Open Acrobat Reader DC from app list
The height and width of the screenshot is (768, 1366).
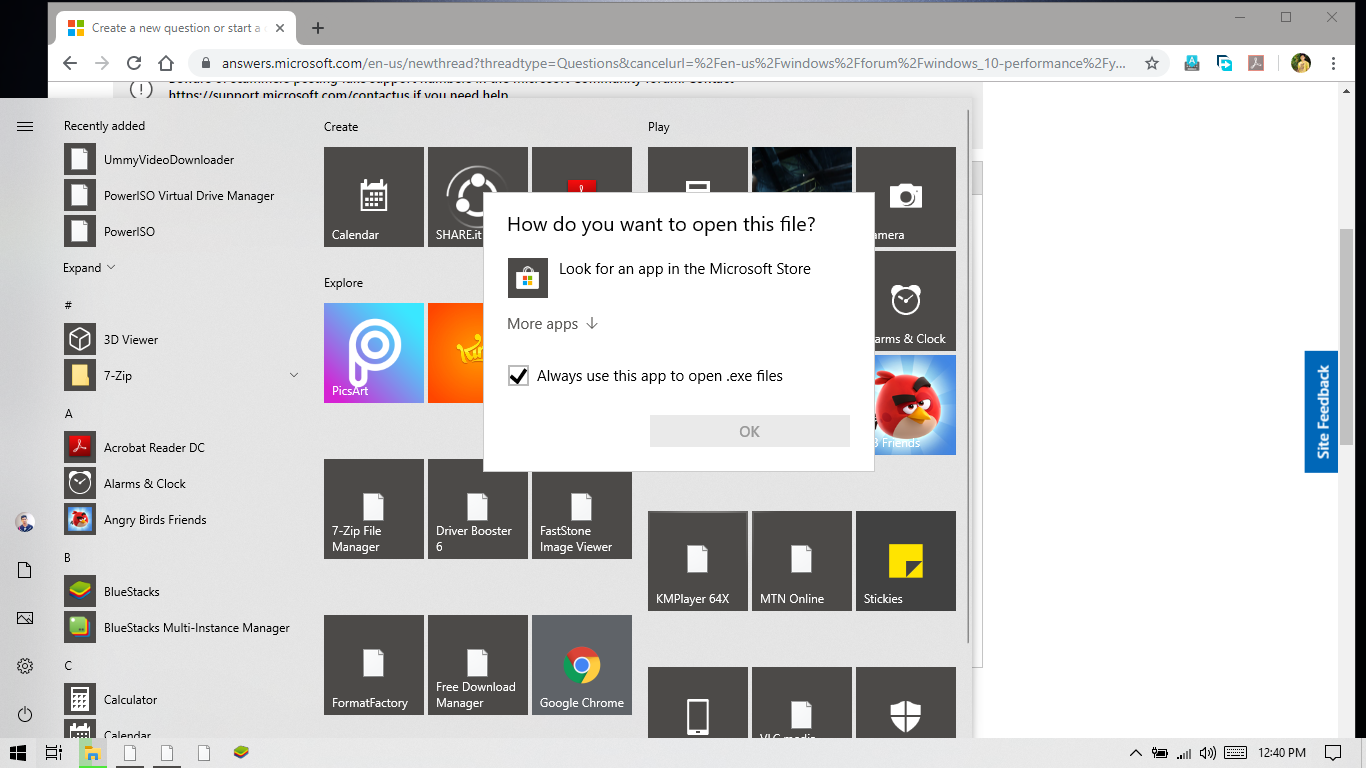(x=180, y=448)
